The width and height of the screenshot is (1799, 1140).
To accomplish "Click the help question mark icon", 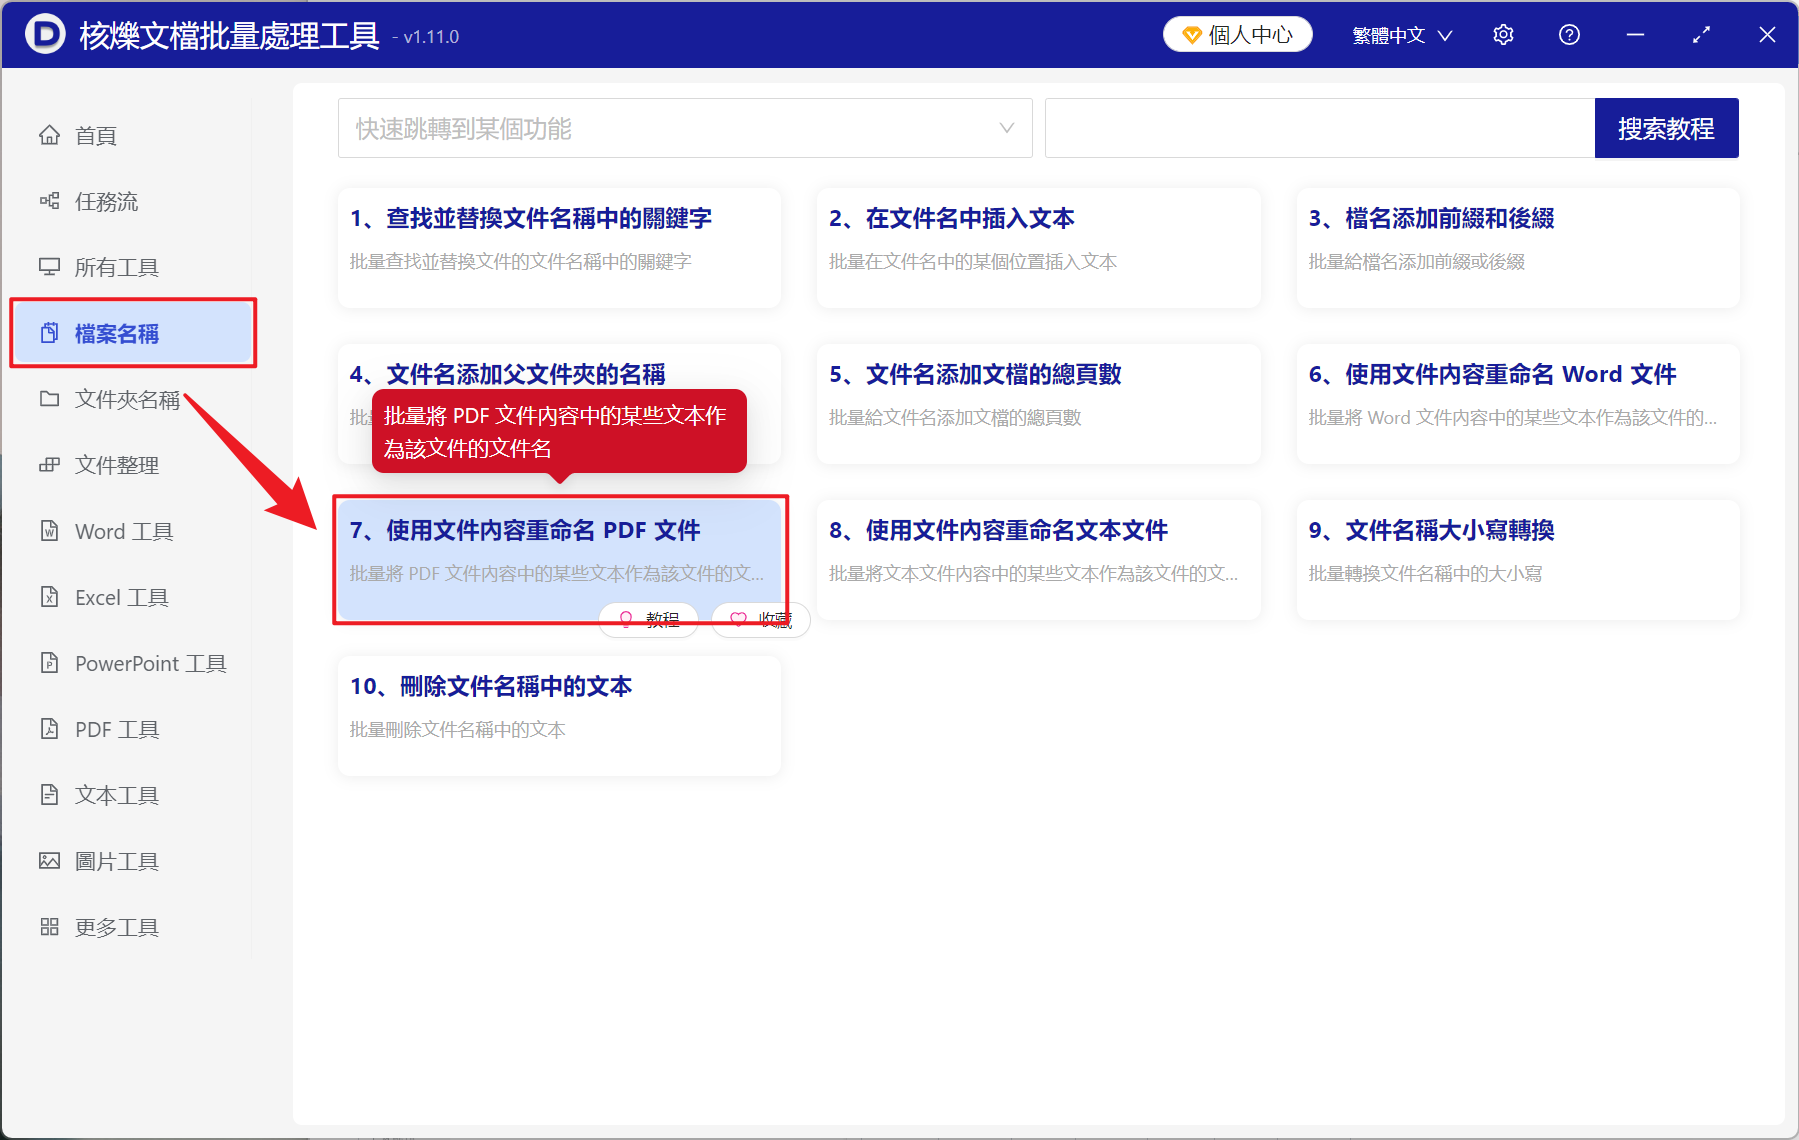I will (1568, 34).
